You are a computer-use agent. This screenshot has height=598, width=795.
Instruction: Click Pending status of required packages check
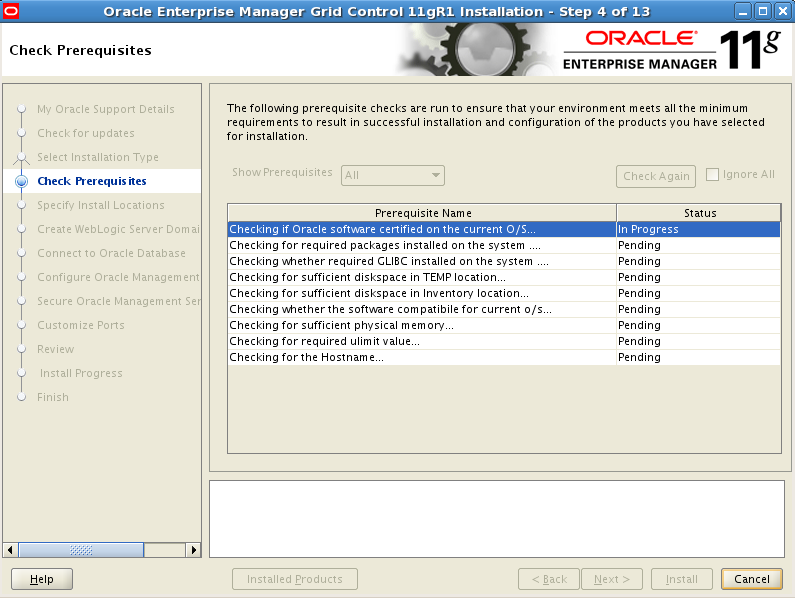click(699, 245)
